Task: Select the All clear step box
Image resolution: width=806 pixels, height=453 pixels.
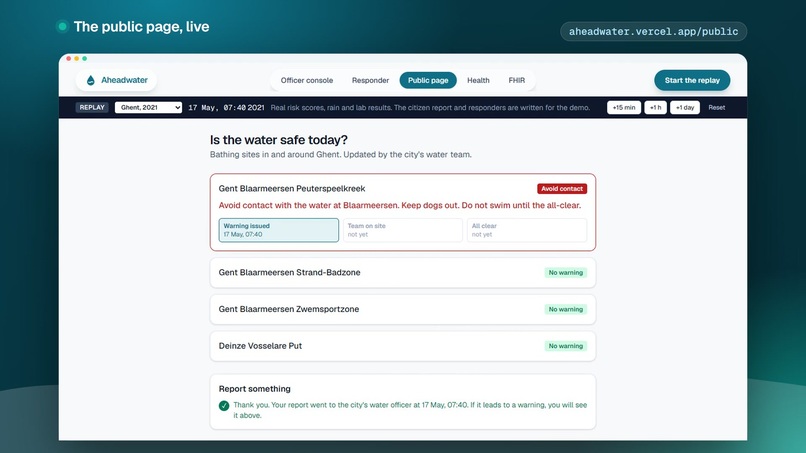Action: click(x=527, y=230)
